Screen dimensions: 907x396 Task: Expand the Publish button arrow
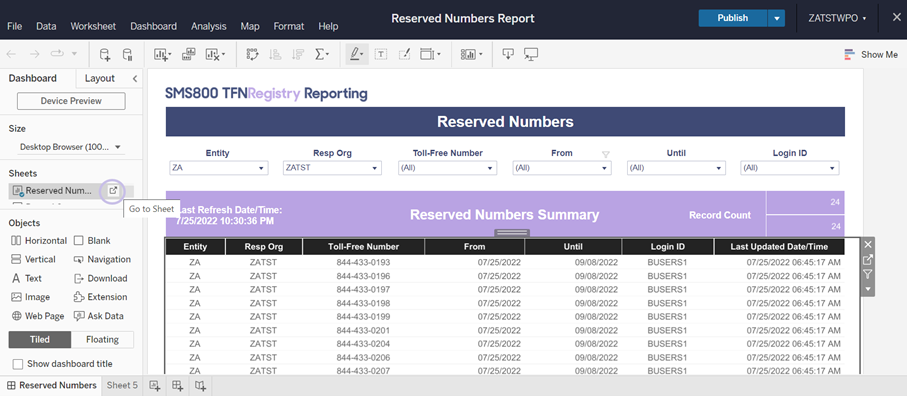point(776,18)
